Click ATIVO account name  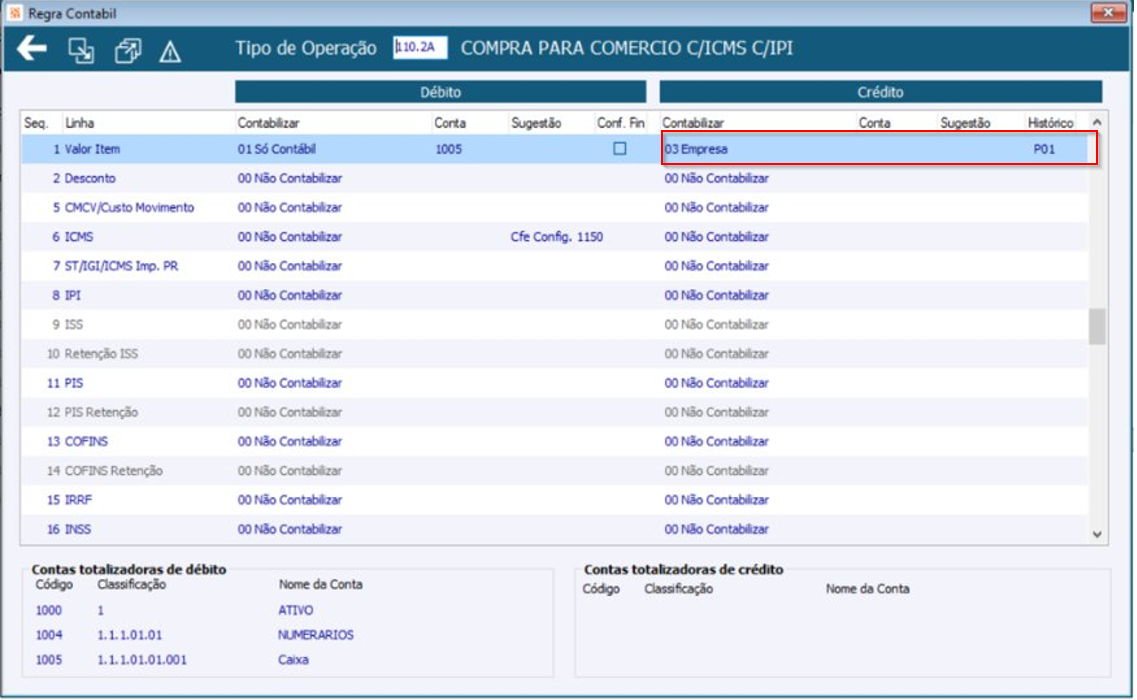pyautogui.click(x=296, y=610)
